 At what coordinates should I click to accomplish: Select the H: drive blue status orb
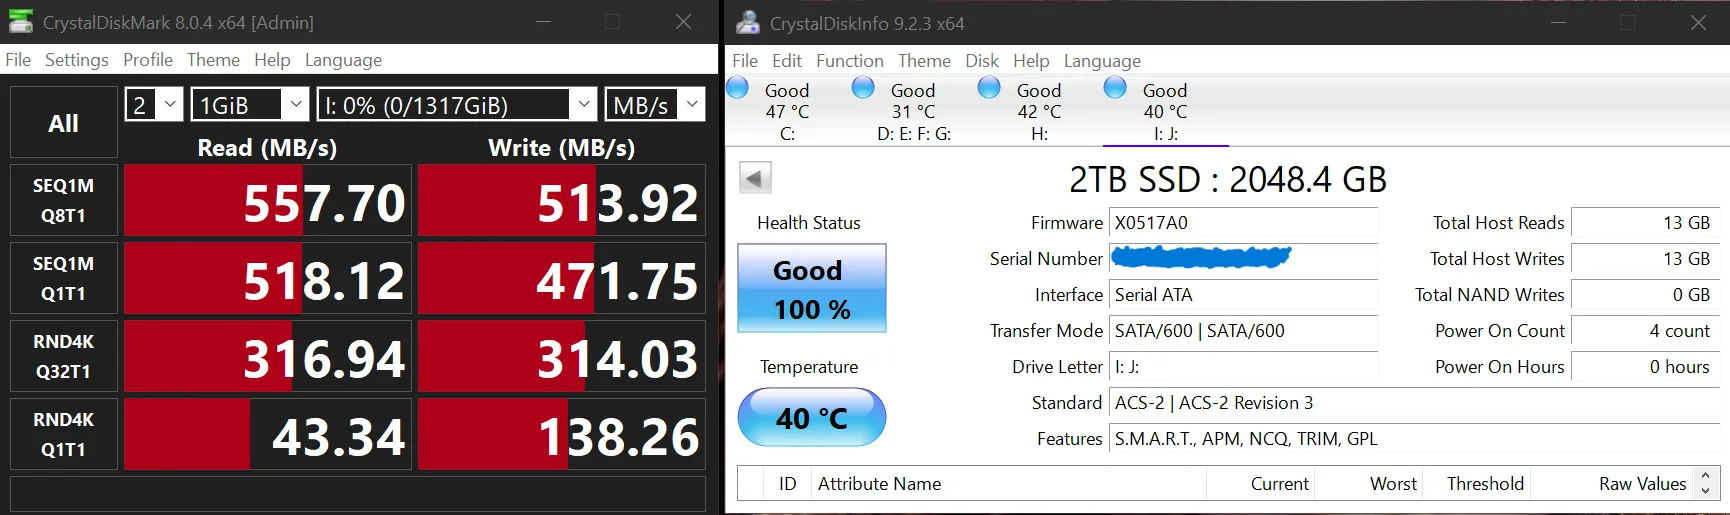click(989, 88)
